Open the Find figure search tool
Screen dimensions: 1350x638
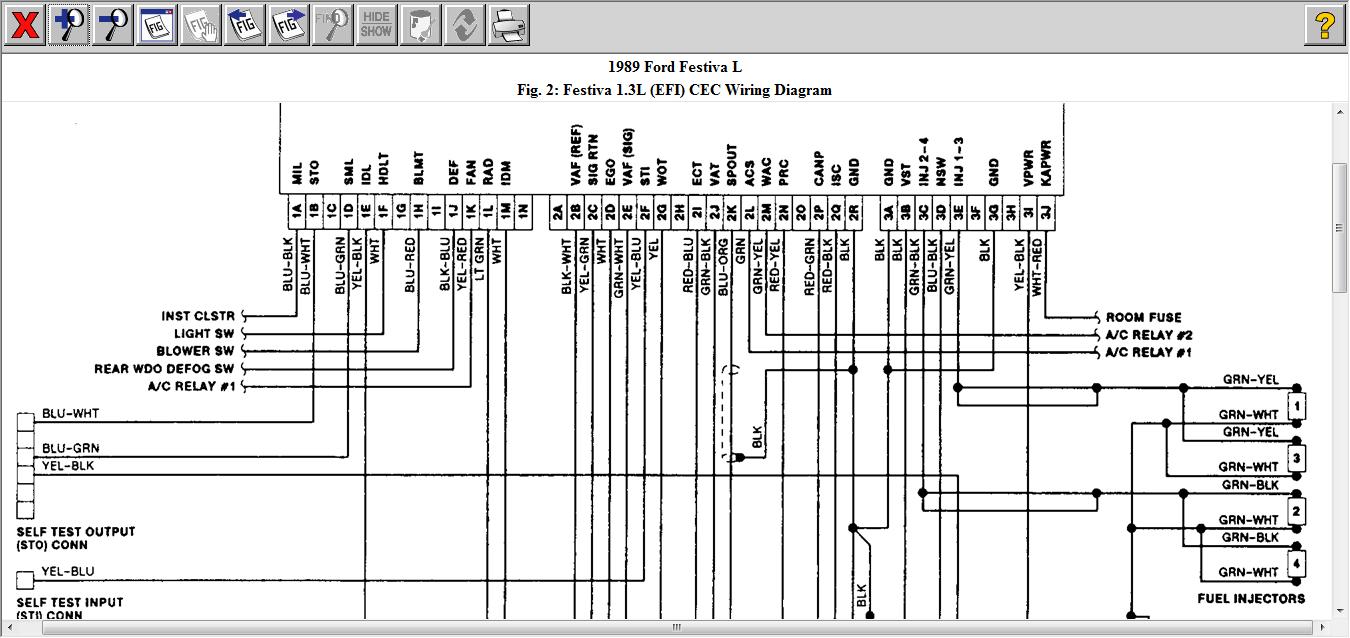coord(332,24)
